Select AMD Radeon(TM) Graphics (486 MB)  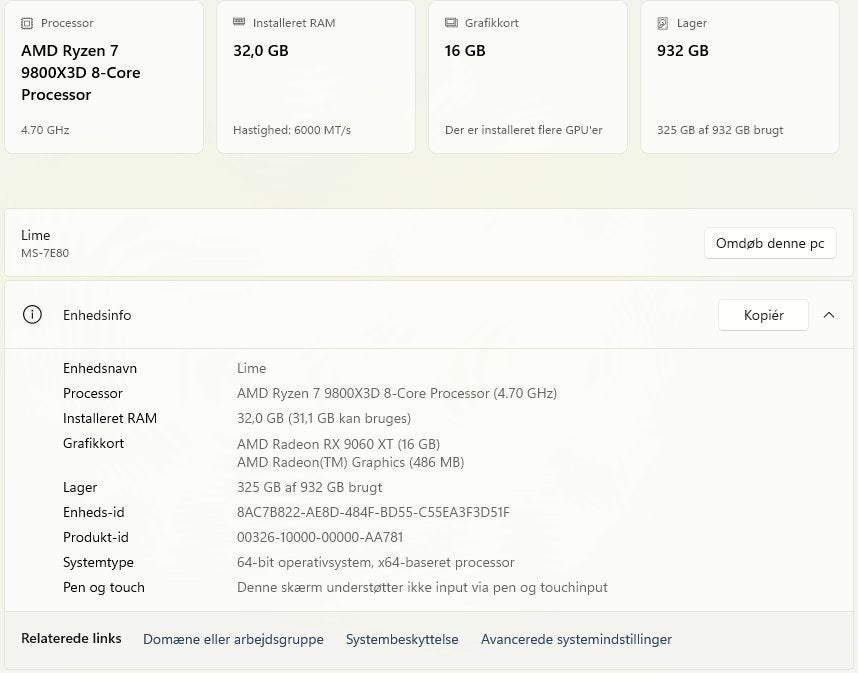point(351,462)
